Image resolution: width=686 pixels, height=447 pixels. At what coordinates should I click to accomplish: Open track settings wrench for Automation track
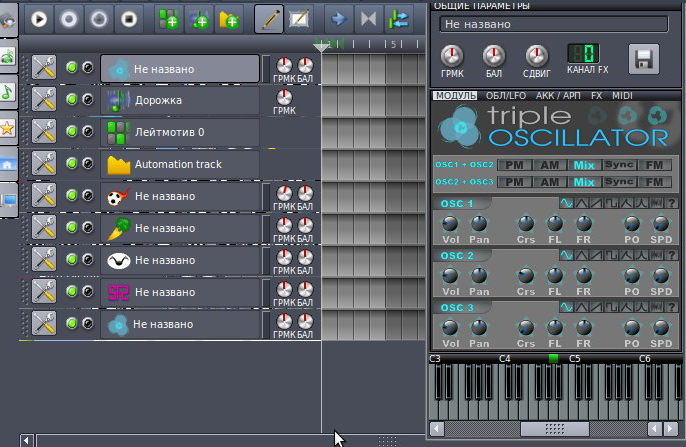click(44, 163)
